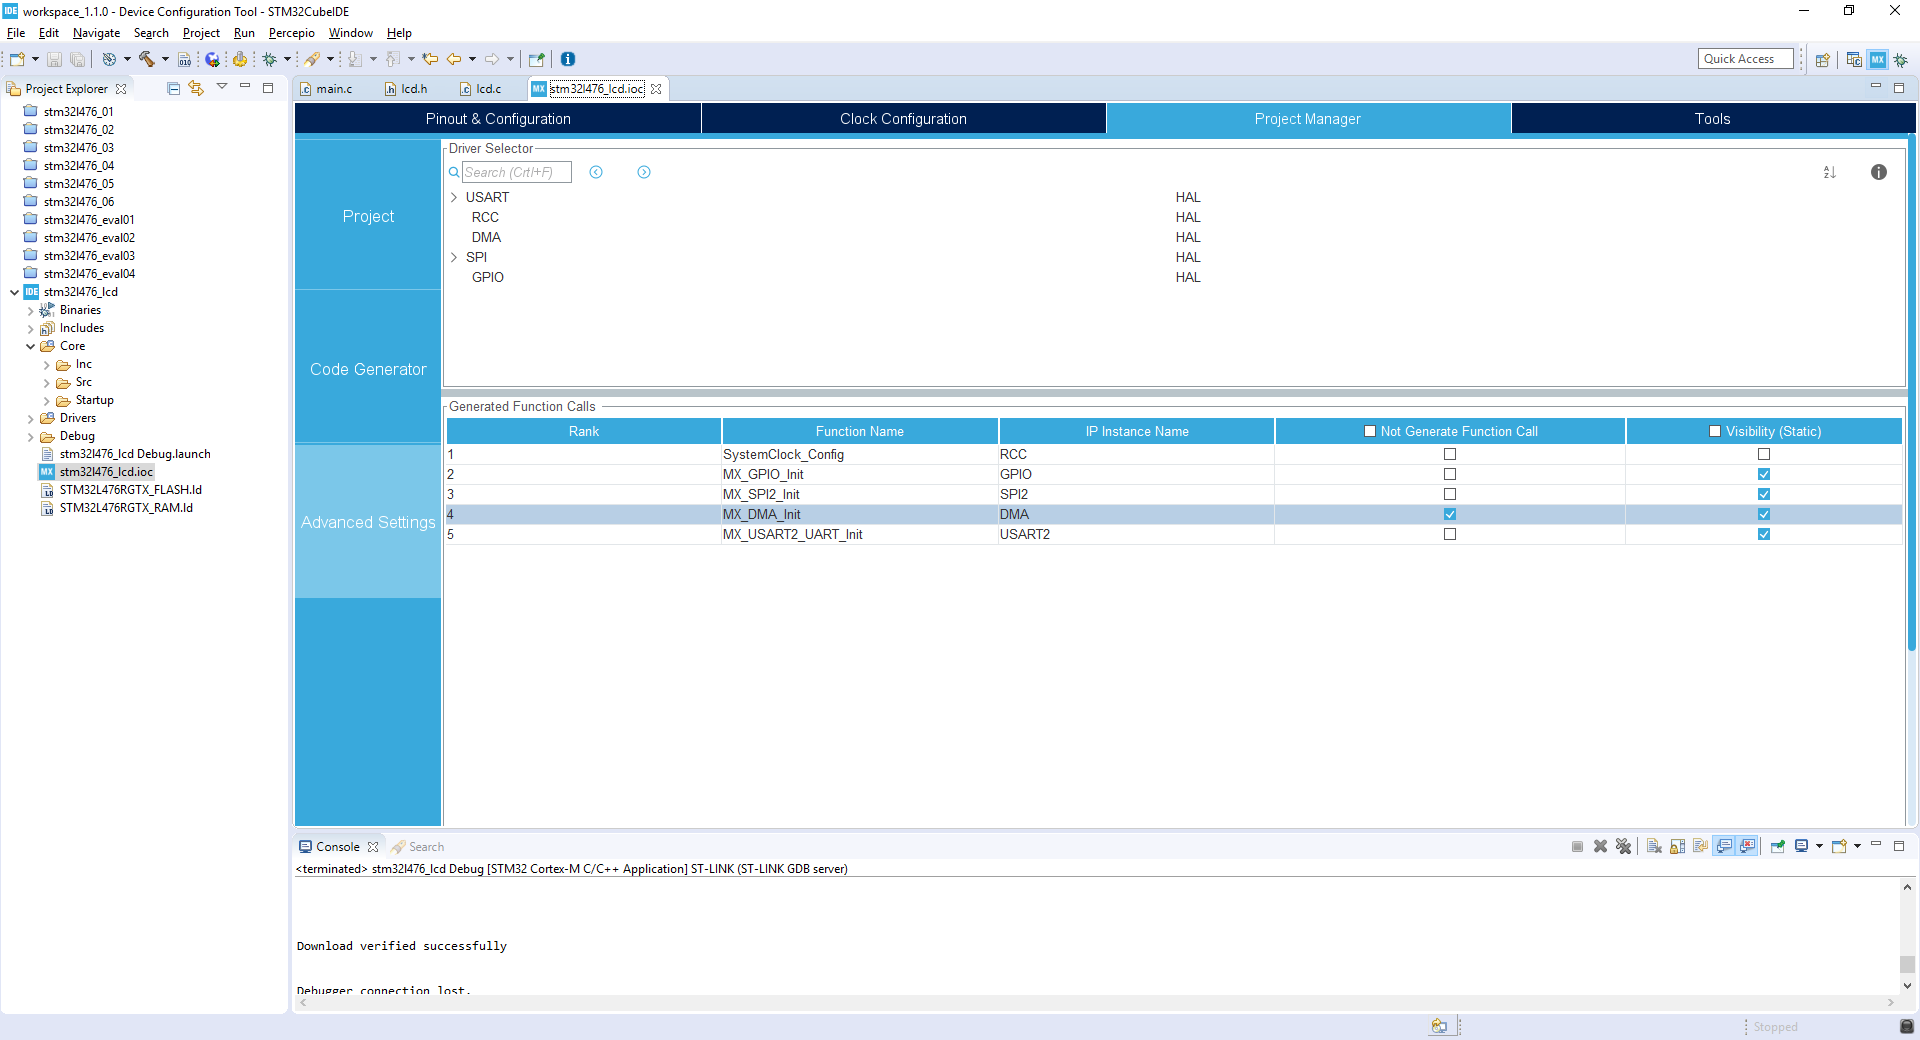
Task: Check Not Generate for MX_GPIO_Init row
Action: 1450,474
